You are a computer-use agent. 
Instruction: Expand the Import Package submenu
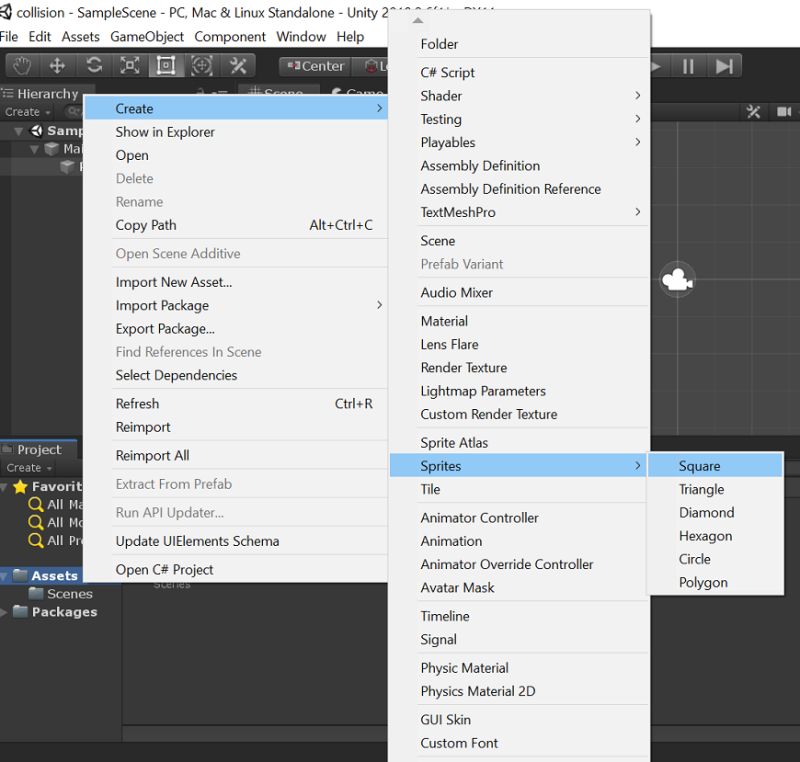coord(236,306)
